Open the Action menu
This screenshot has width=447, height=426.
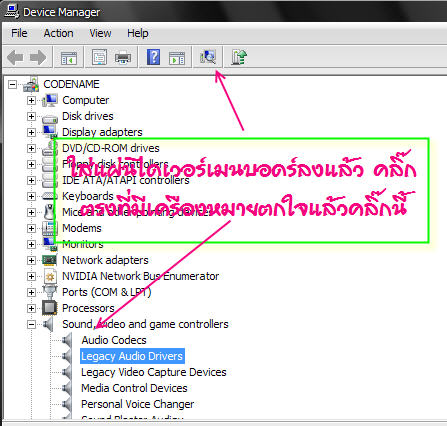(x=58, y=33)
